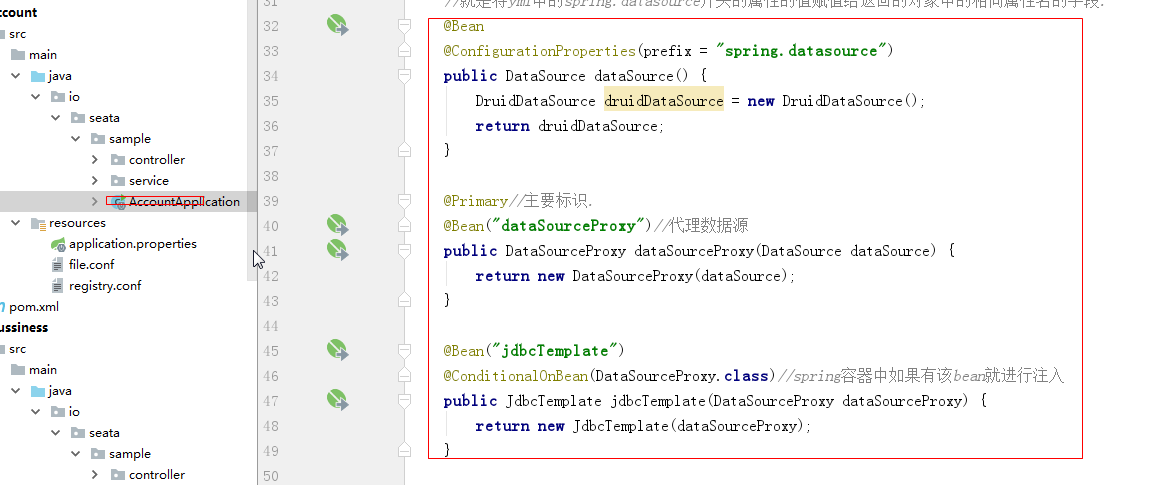Select the AccountApplication file in the tree
The width and height of the screenshot is (1172, 485).
click(184, 202)
